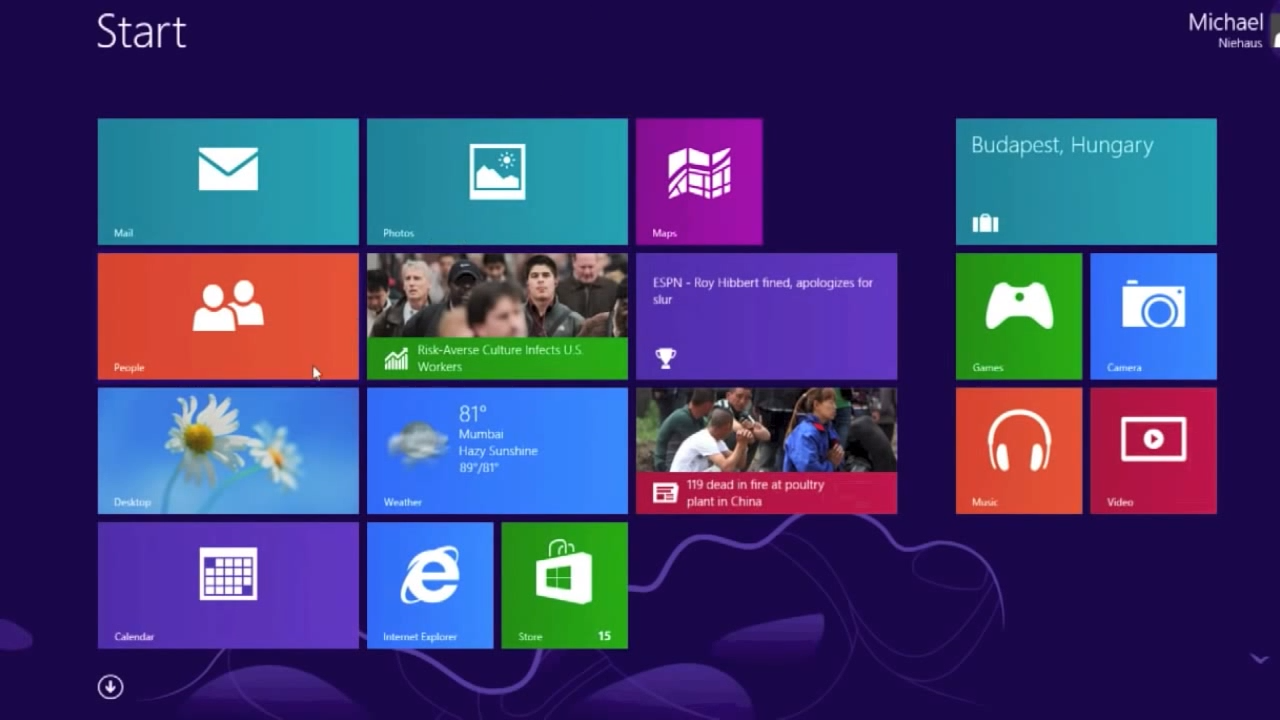1280x720 pixels.
Task: Launch the Camera tile
Action: [1154, 316]
